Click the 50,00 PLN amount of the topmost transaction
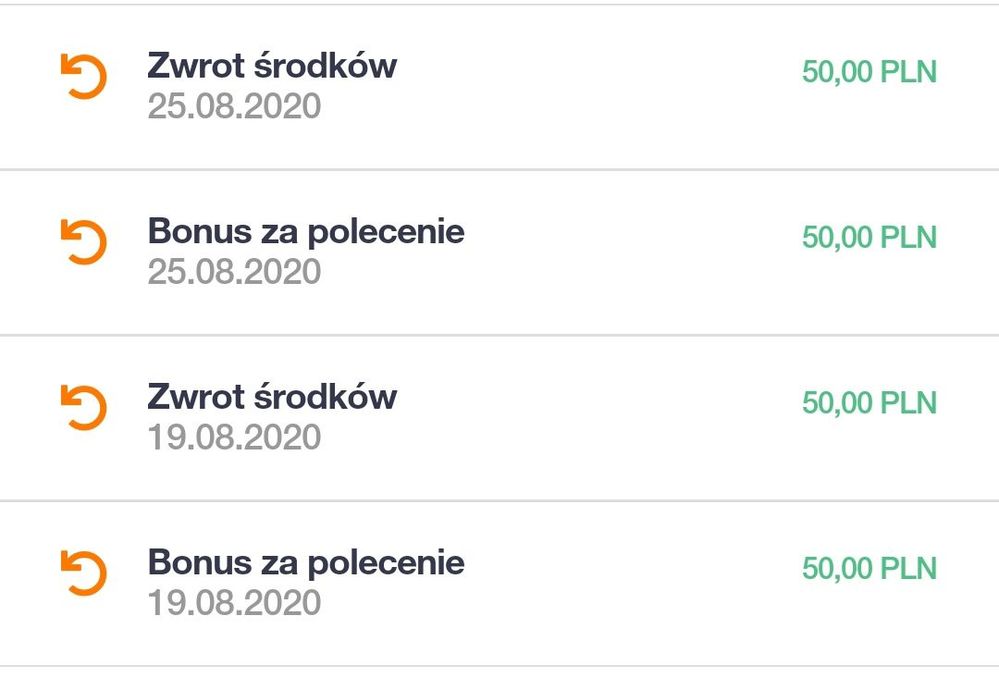The image size is (999, 677). (x=869, y=73)
